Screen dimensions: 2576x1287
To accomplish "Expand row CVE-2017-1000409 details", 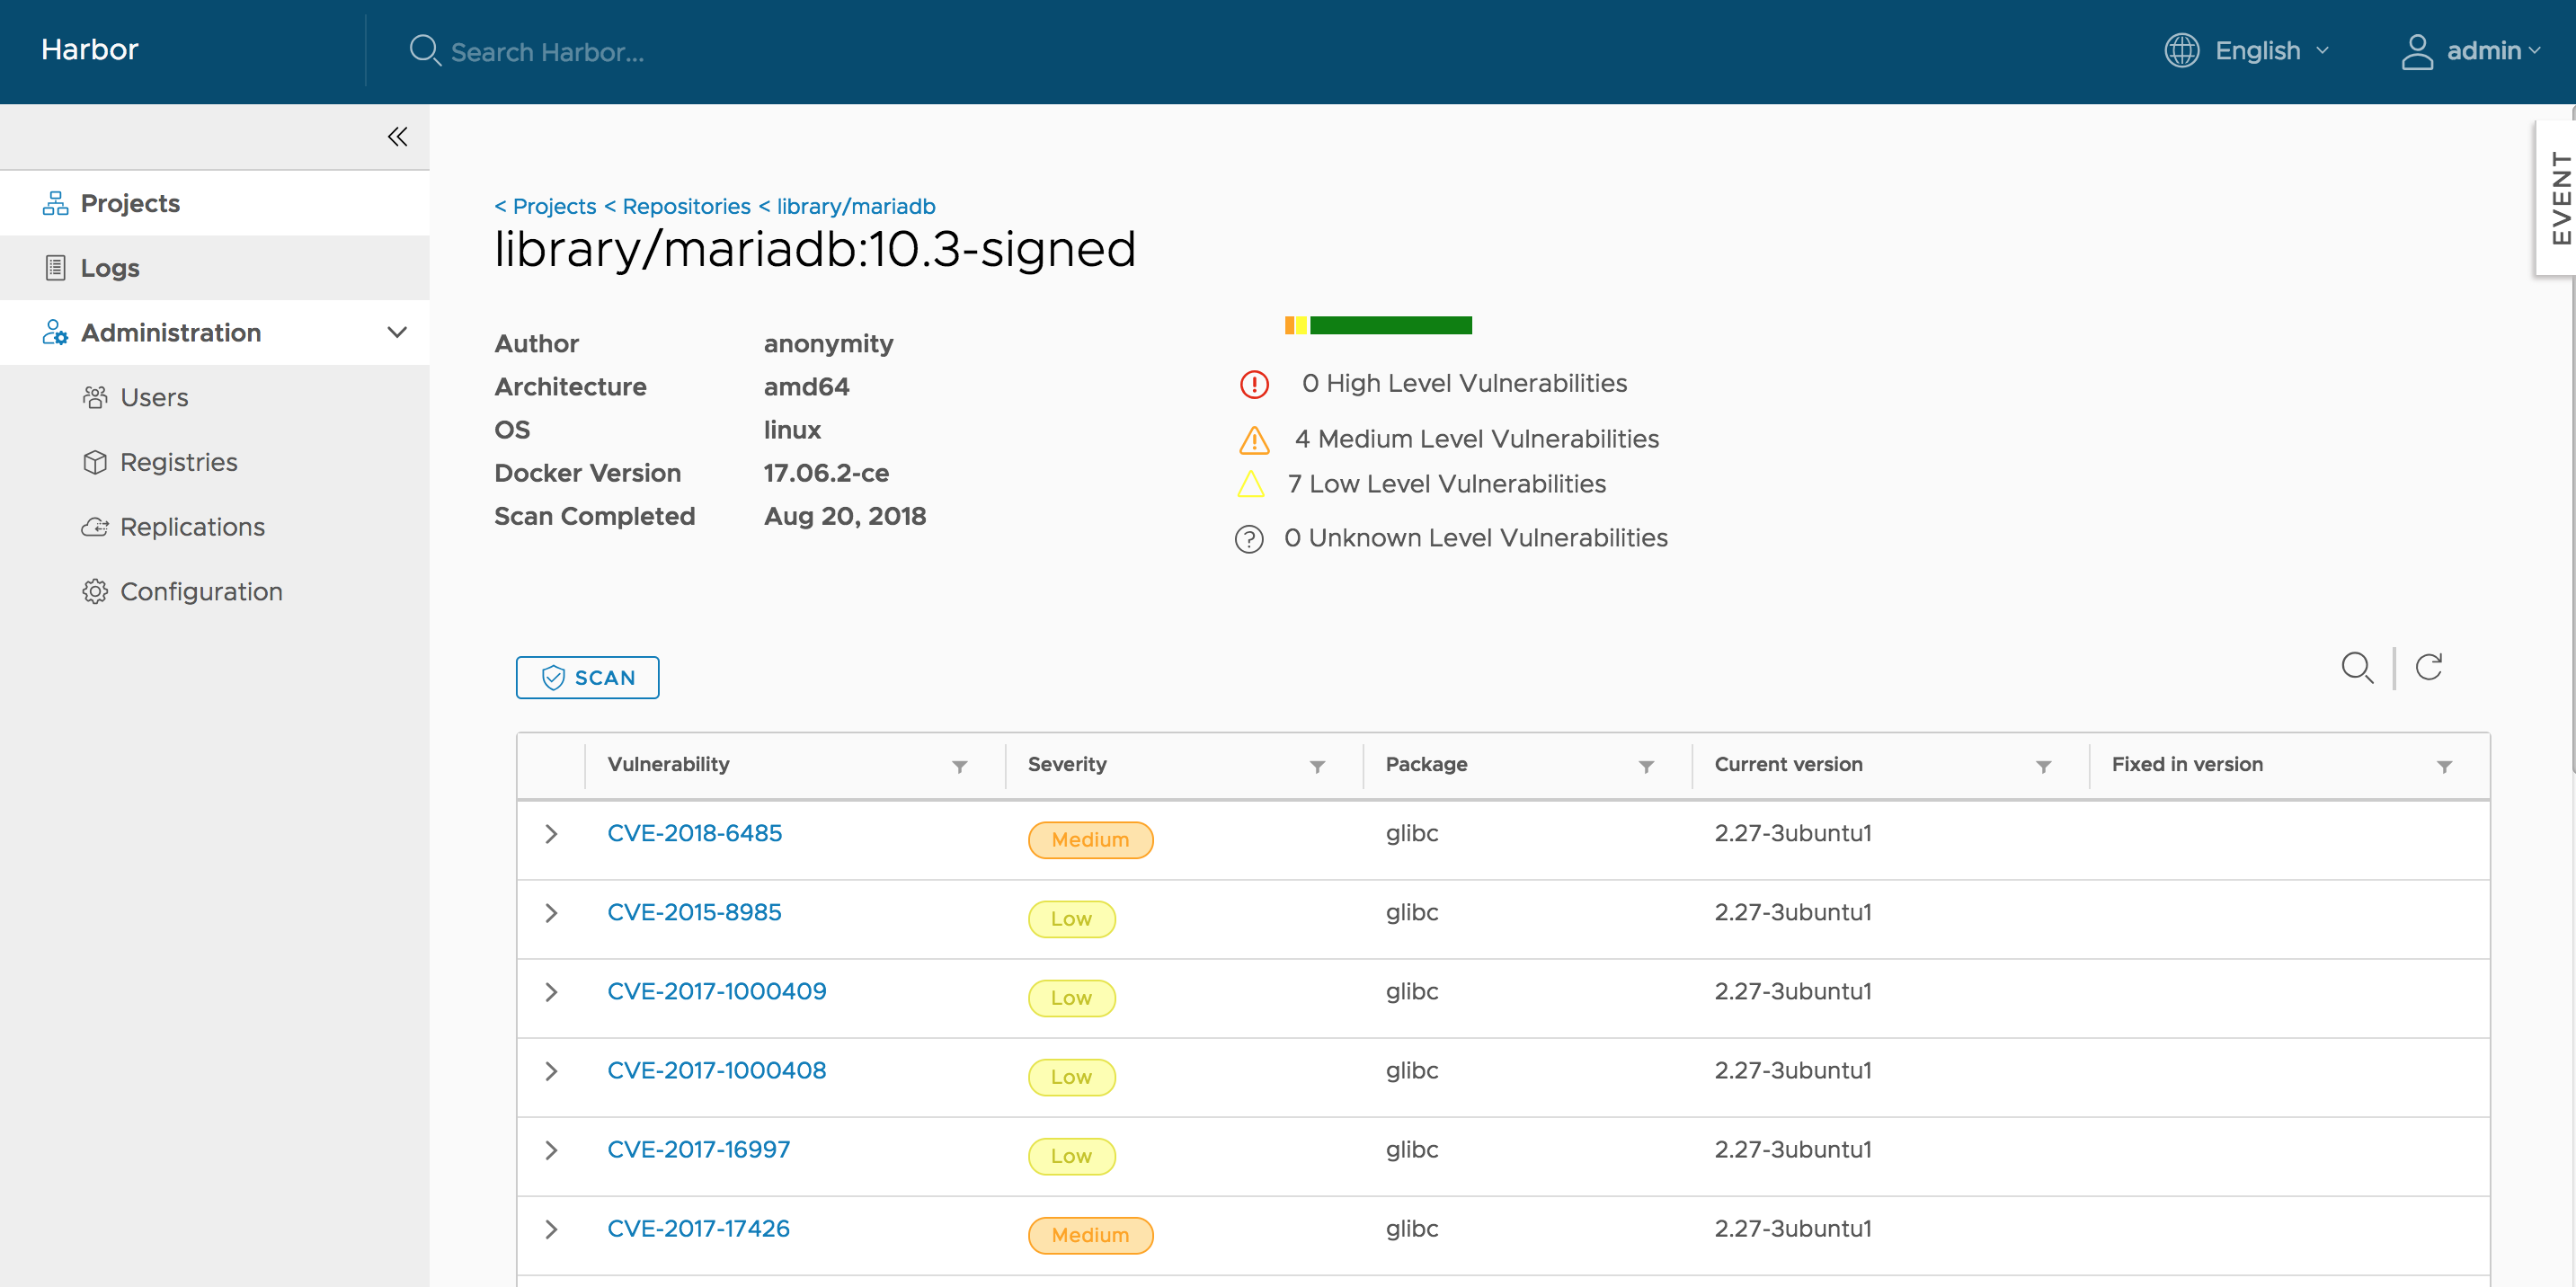I will pos(551,992).
